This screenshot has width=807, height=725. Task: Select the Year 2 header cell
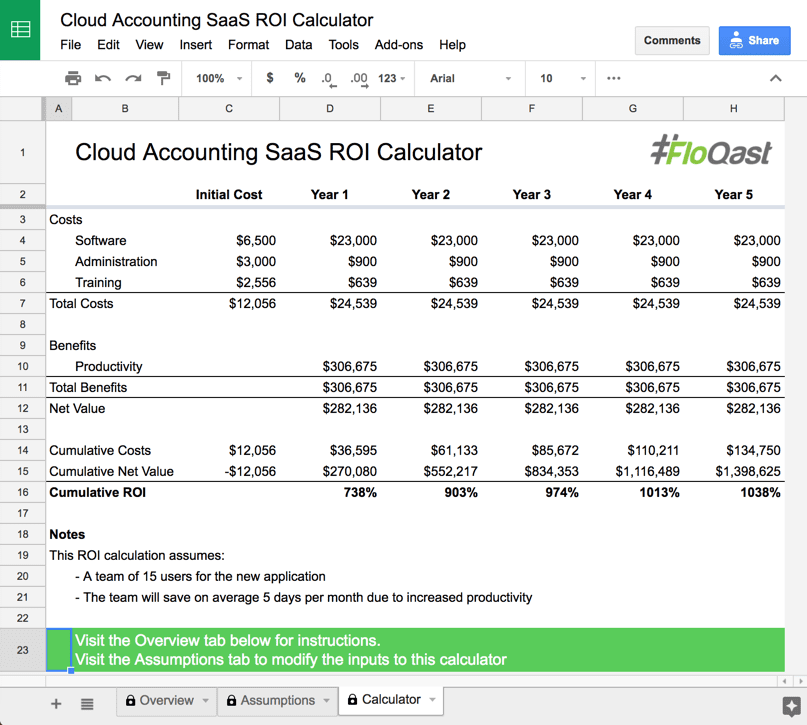pyautogui.click(x=431, y=194)
